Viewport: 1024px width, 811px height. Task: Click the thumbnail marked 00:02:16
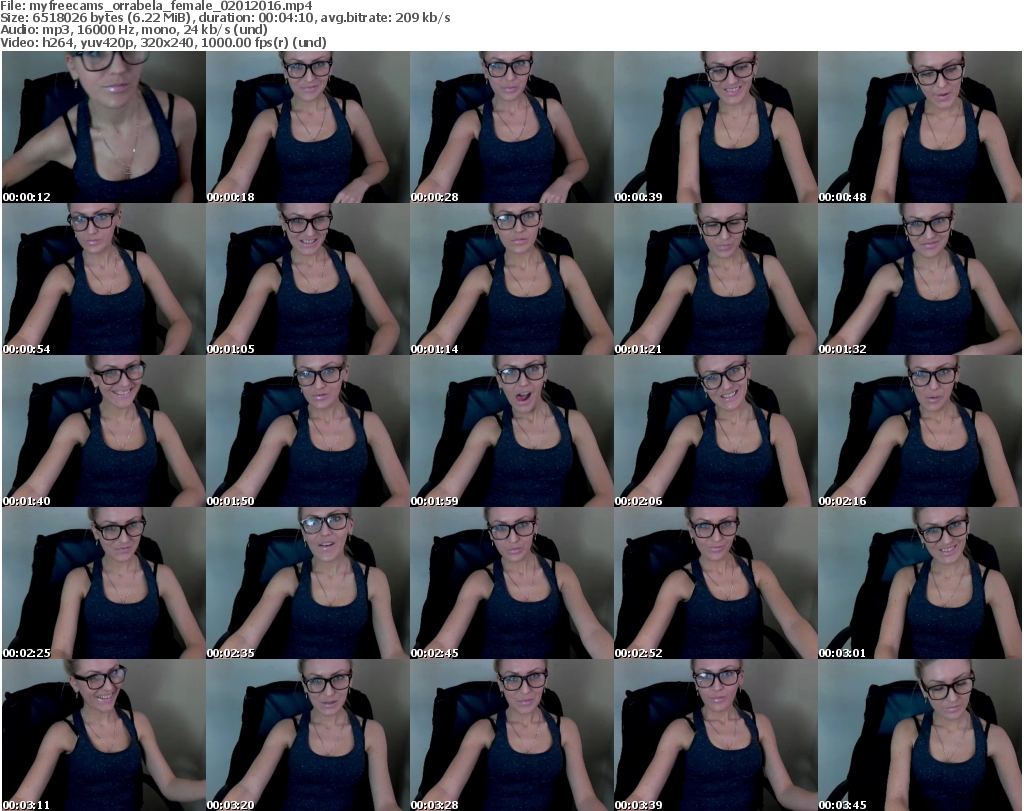[920, 431]
